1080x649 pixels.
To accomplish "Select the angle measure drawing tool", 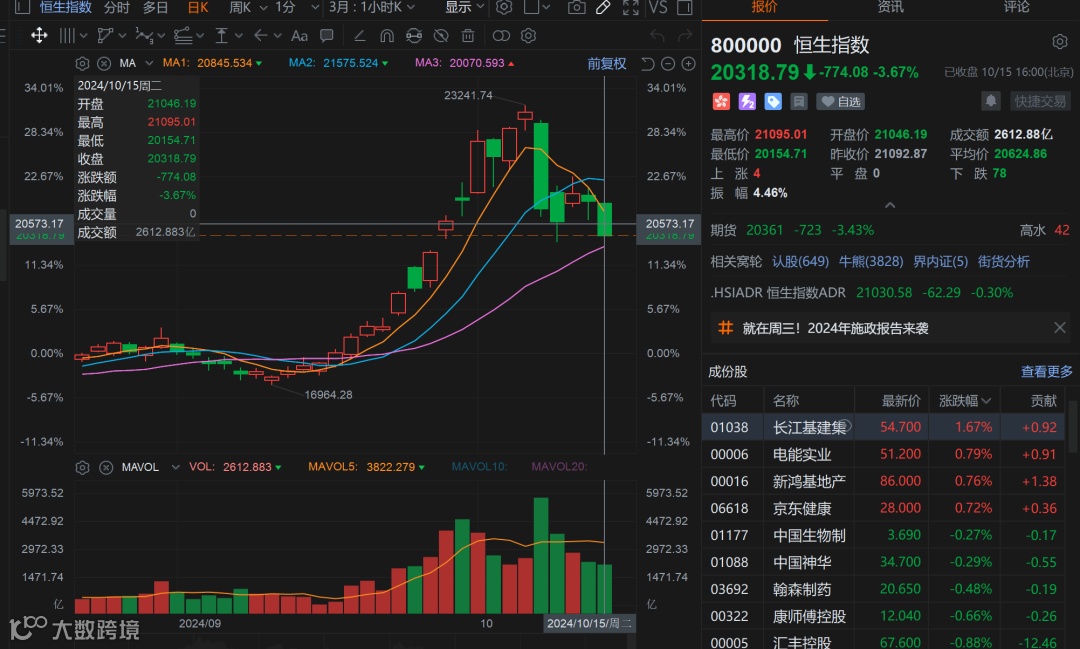I will [359, 36].
